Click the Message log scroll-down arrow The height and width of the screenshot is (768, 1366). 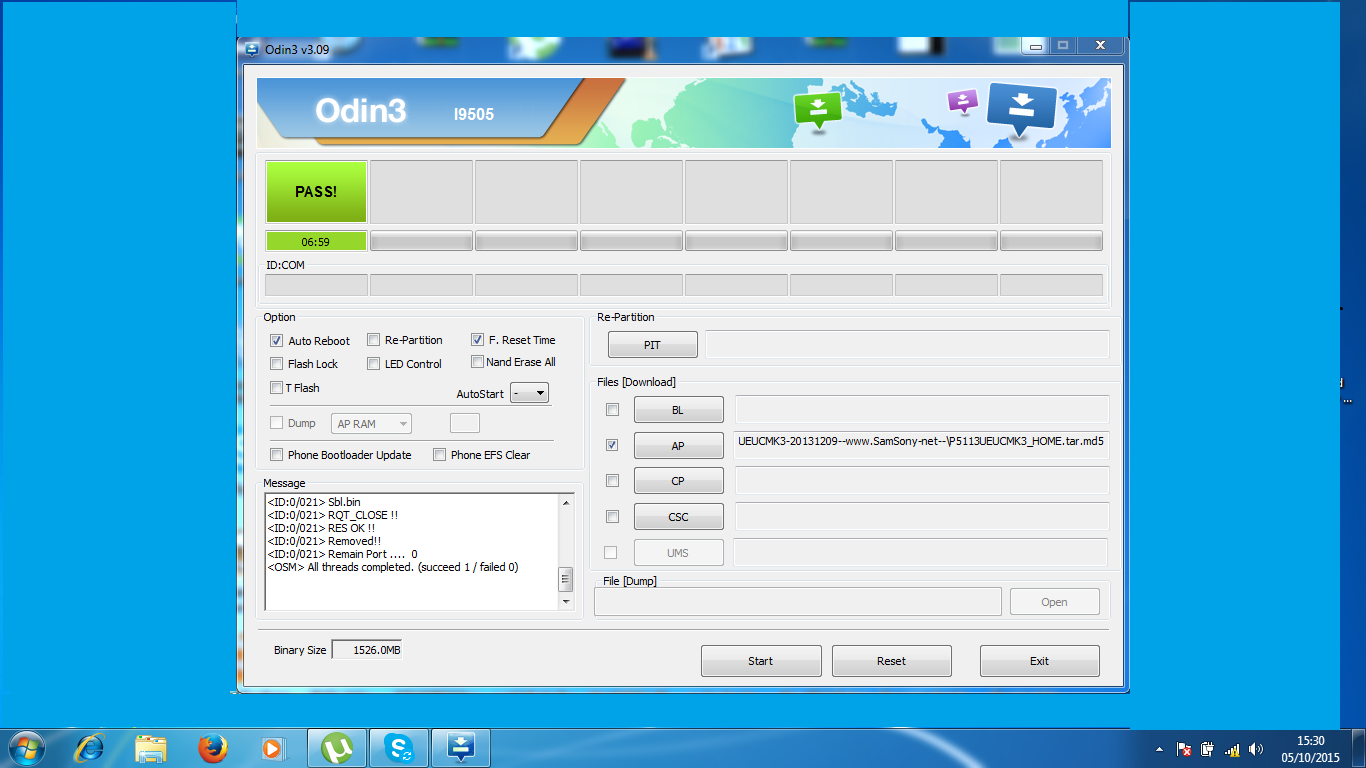[x=566, y=602]
